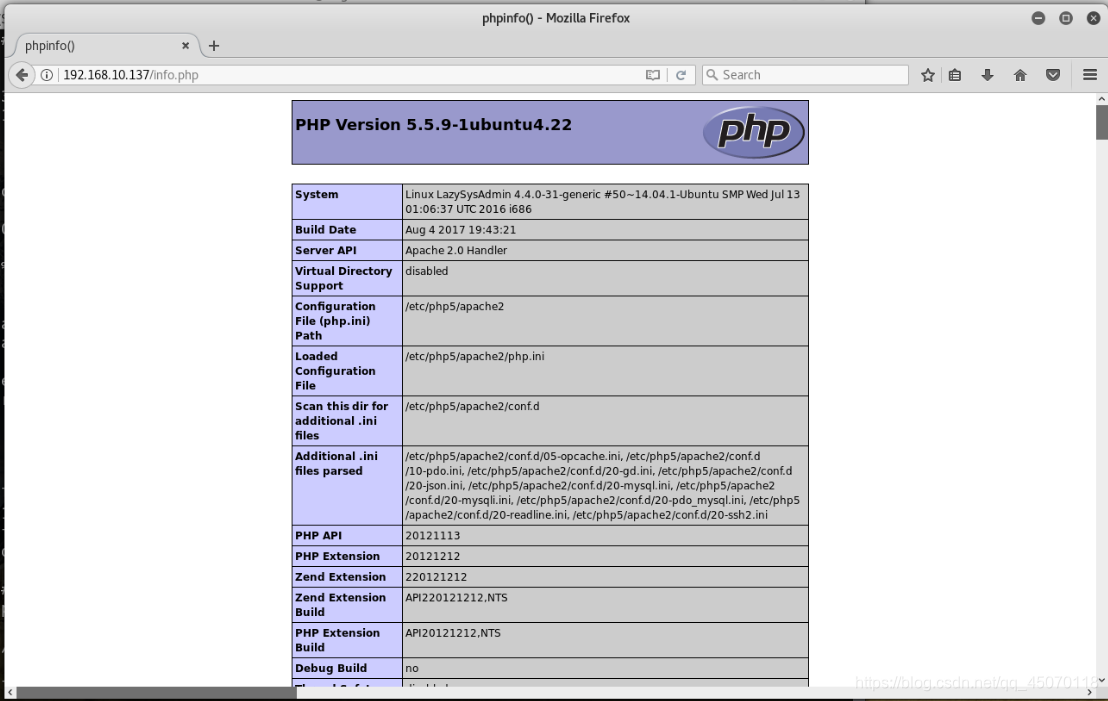Click the Server API label
1108x701 pixels.
[x=326, y=250]
